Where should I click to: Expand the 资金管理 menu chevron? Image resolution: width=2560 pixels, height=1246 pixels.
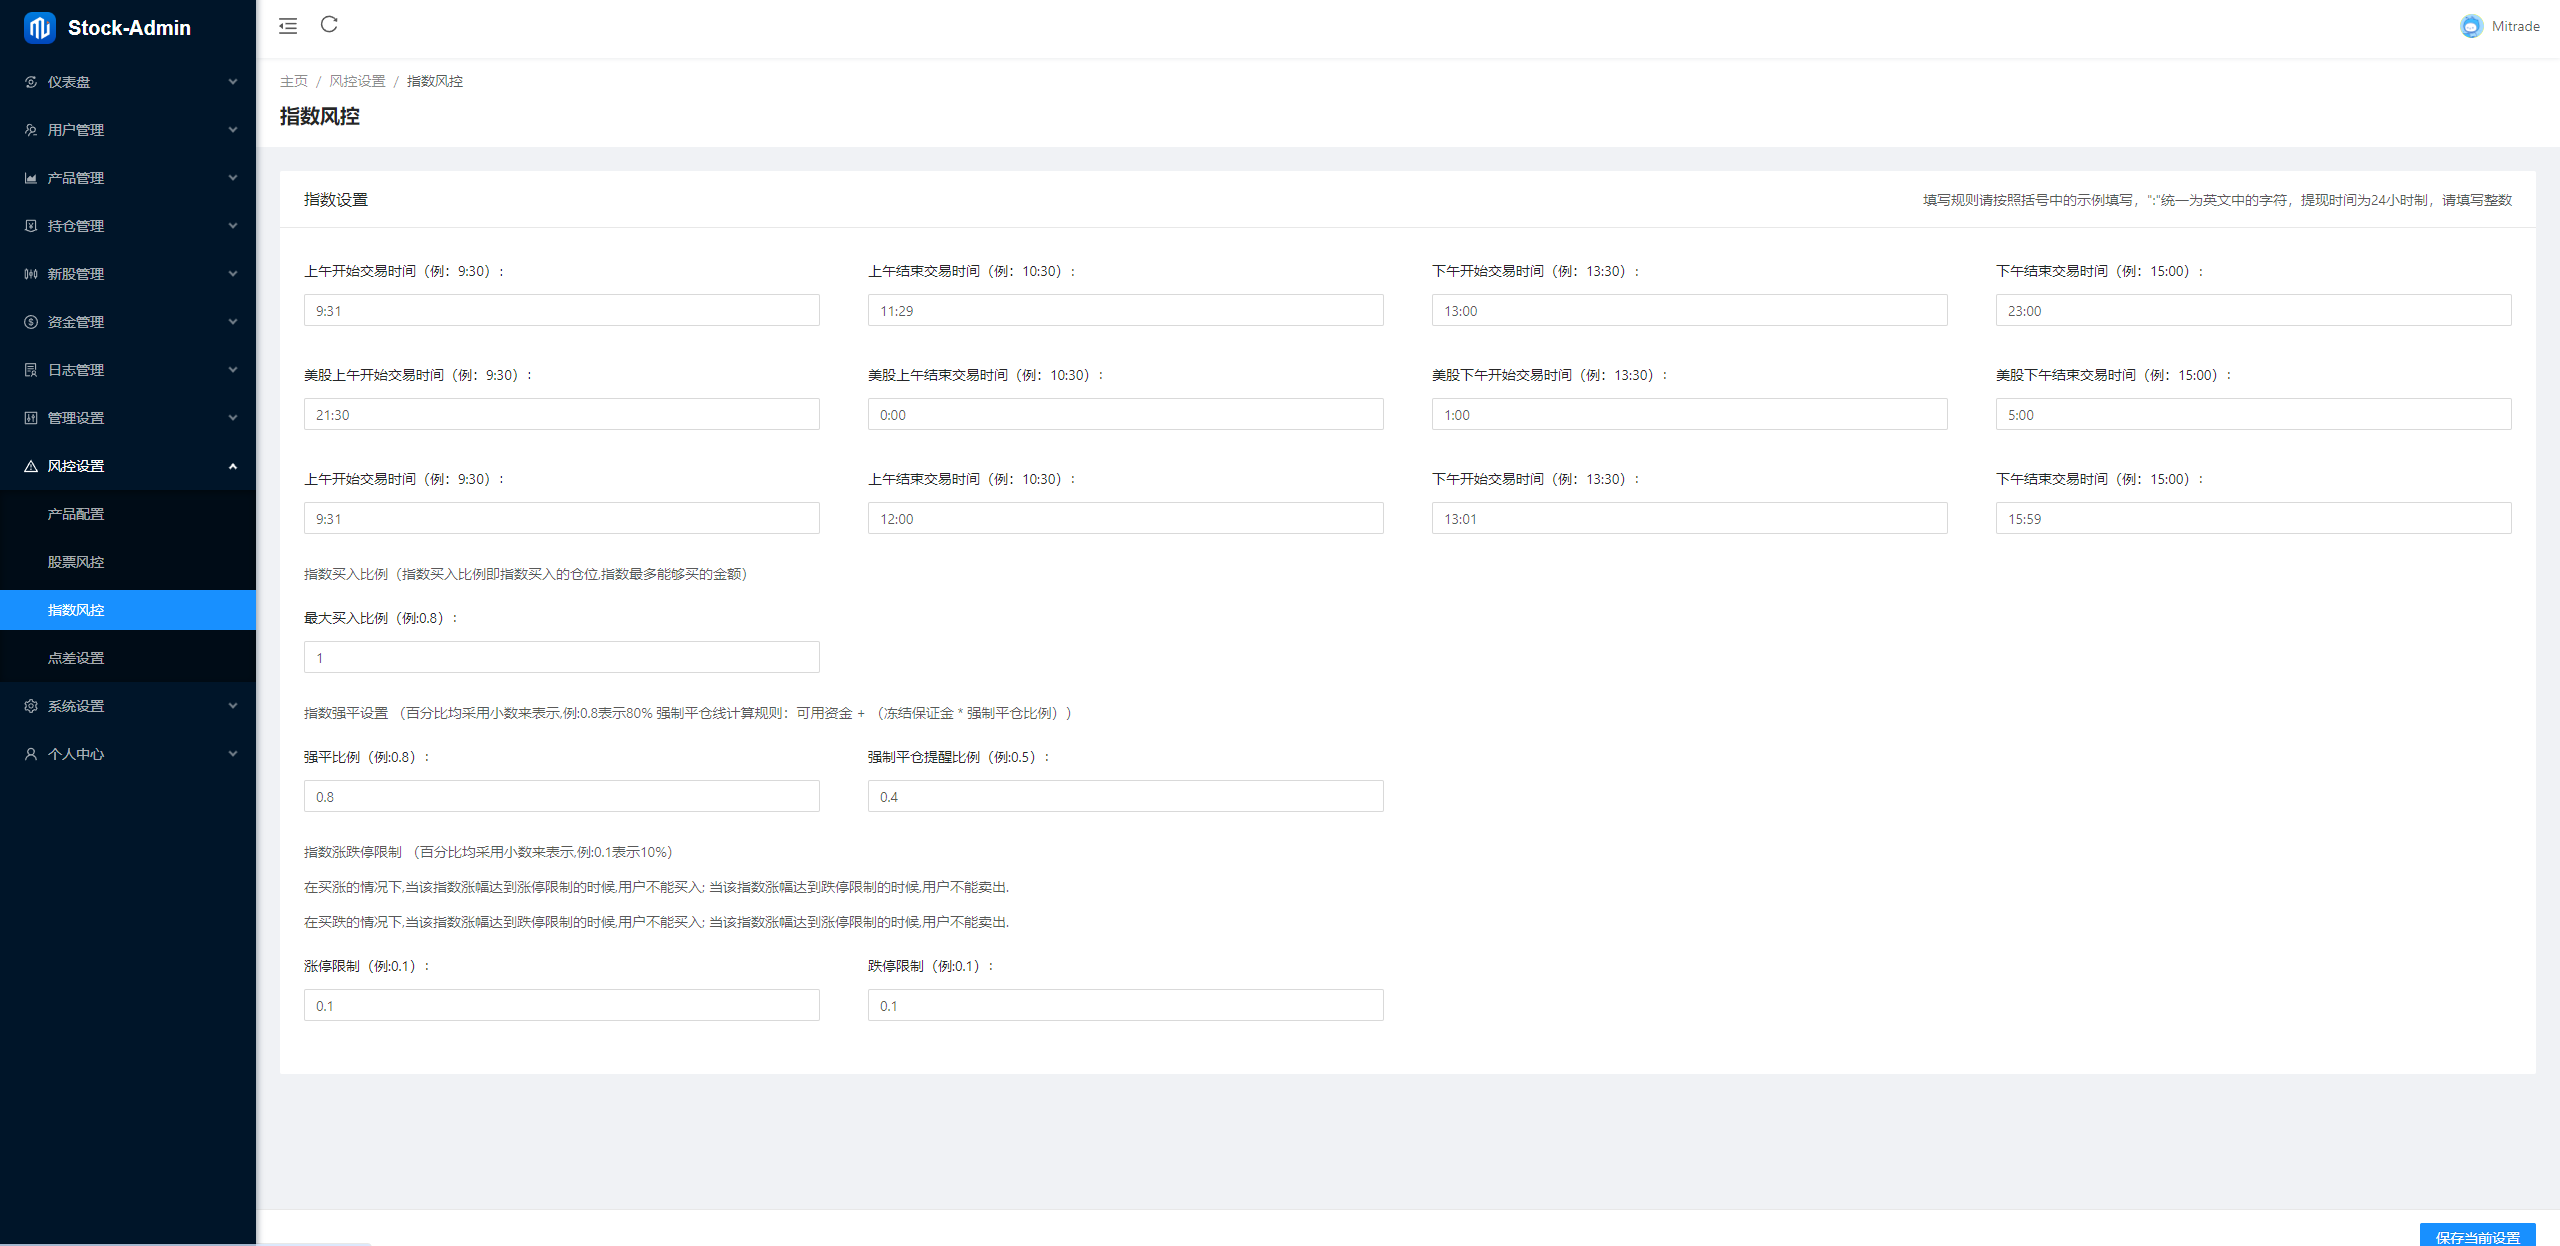[x=233, y=322]
